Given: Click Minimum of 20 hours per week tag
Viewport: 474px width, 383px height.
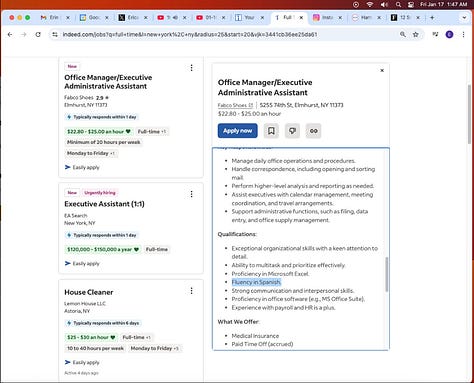Looking at the screenshot, I should pos(103,142).
